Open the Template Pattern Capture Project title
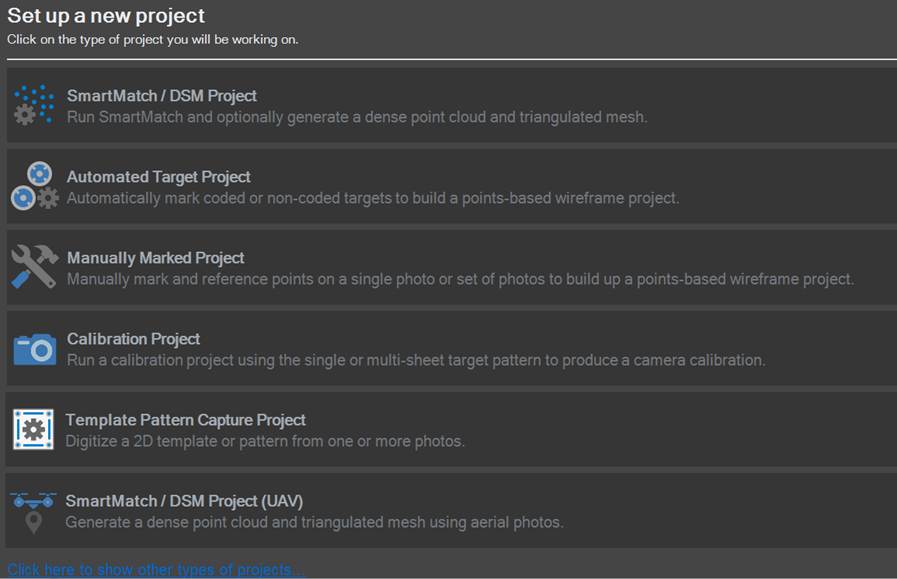The image size is (897, 579). click(x=186, y=420)
